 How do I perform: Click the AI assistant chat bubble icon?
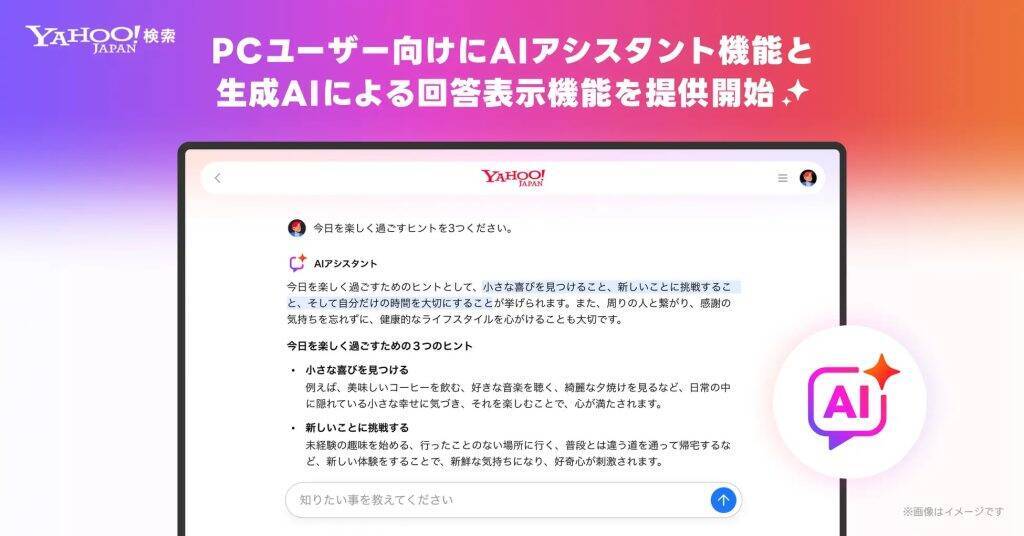click(298, 262)
